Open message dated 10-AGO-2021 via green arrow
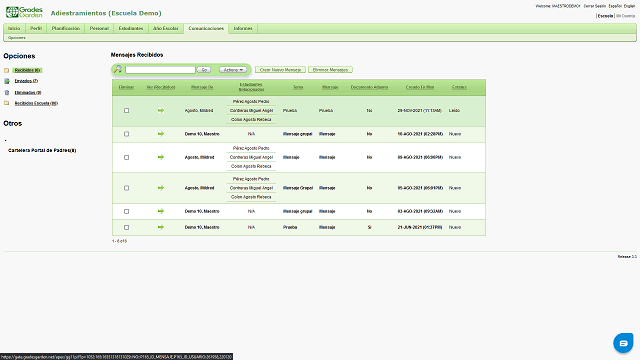Viewport: 640px width, 360px height. [161, 134]
